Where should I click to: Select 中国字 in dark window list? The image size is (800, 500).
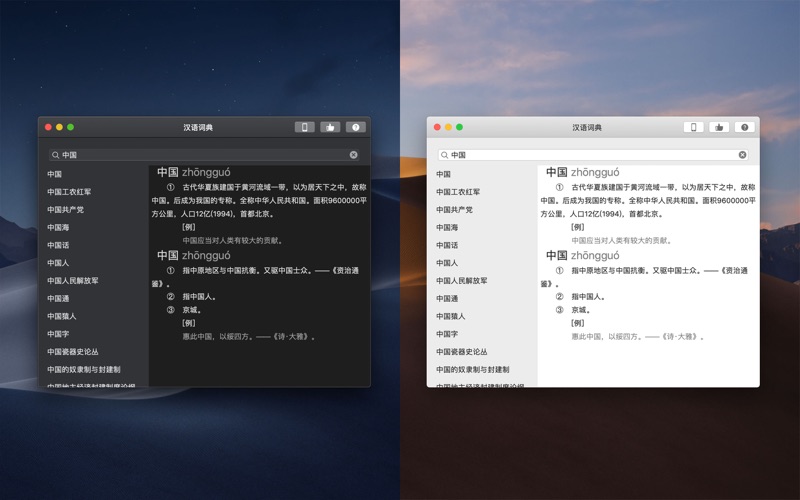coord(58,334)
